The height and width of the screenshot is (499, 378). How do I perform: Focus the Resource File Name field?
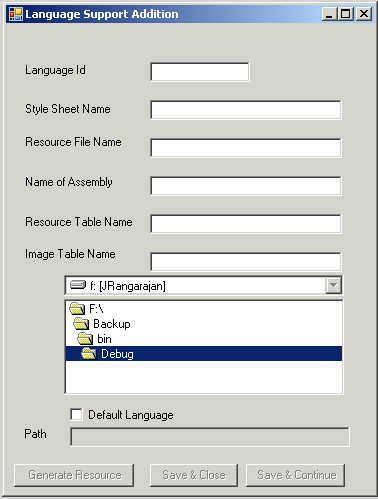click(246, 148)
